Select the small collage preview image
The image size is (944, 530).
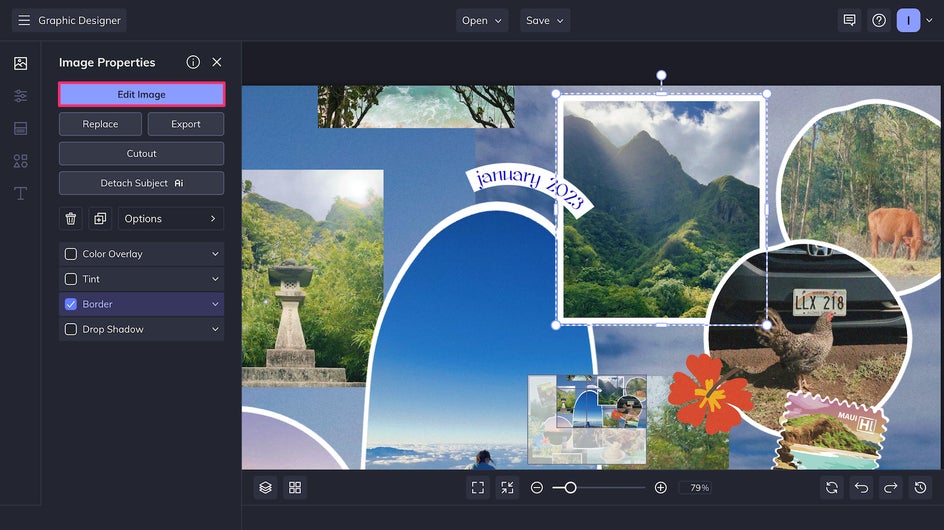coord(587,420)
